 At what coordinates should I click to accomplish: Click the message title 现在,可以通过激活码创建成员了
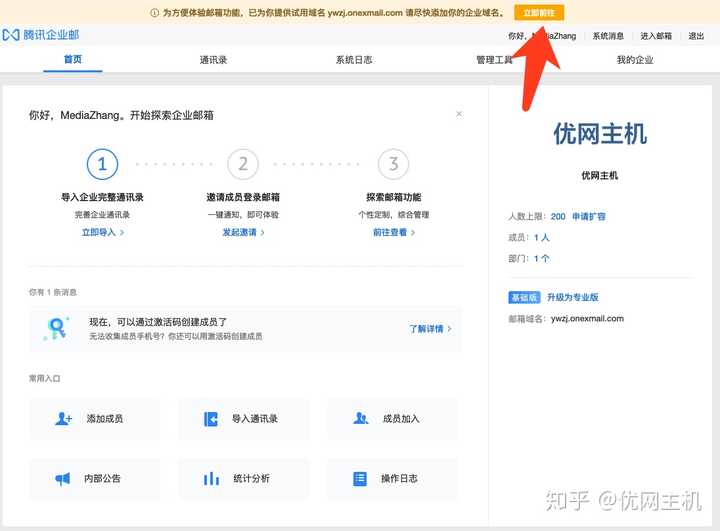pos(158,322)
